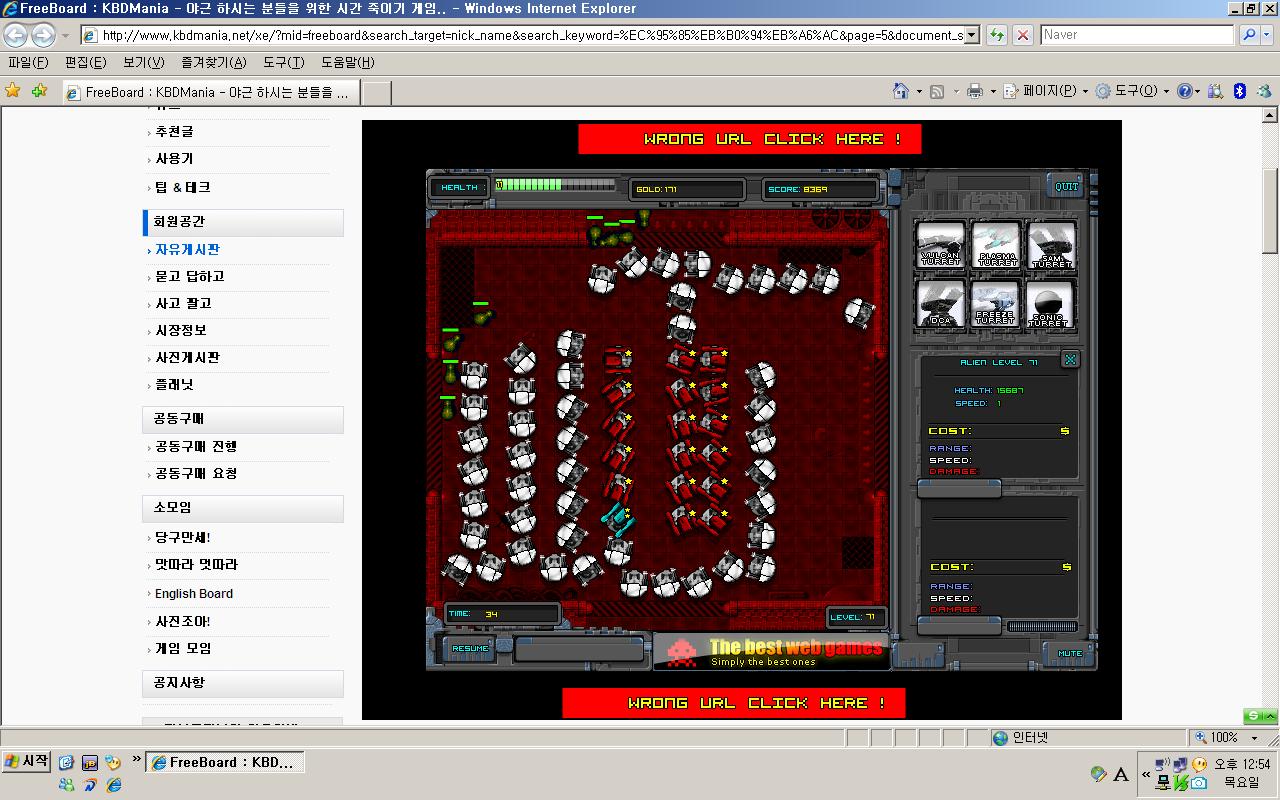This screenshot has height=800, width=1280.
Task: Open the Page (페이지) dropdown menu
Action: click(x=1044, y=91)
